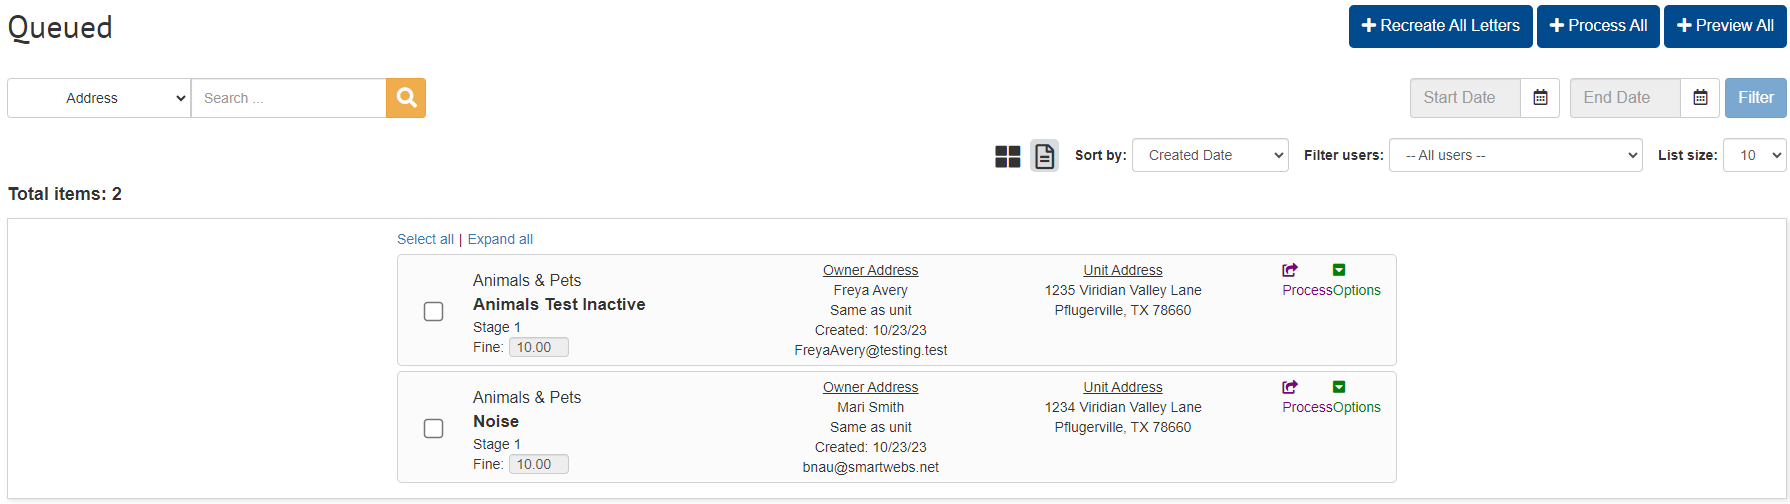Check the Animals Test Inactive checkbox
This screenshot has height=504, width=1790.
tap(433, 311)
